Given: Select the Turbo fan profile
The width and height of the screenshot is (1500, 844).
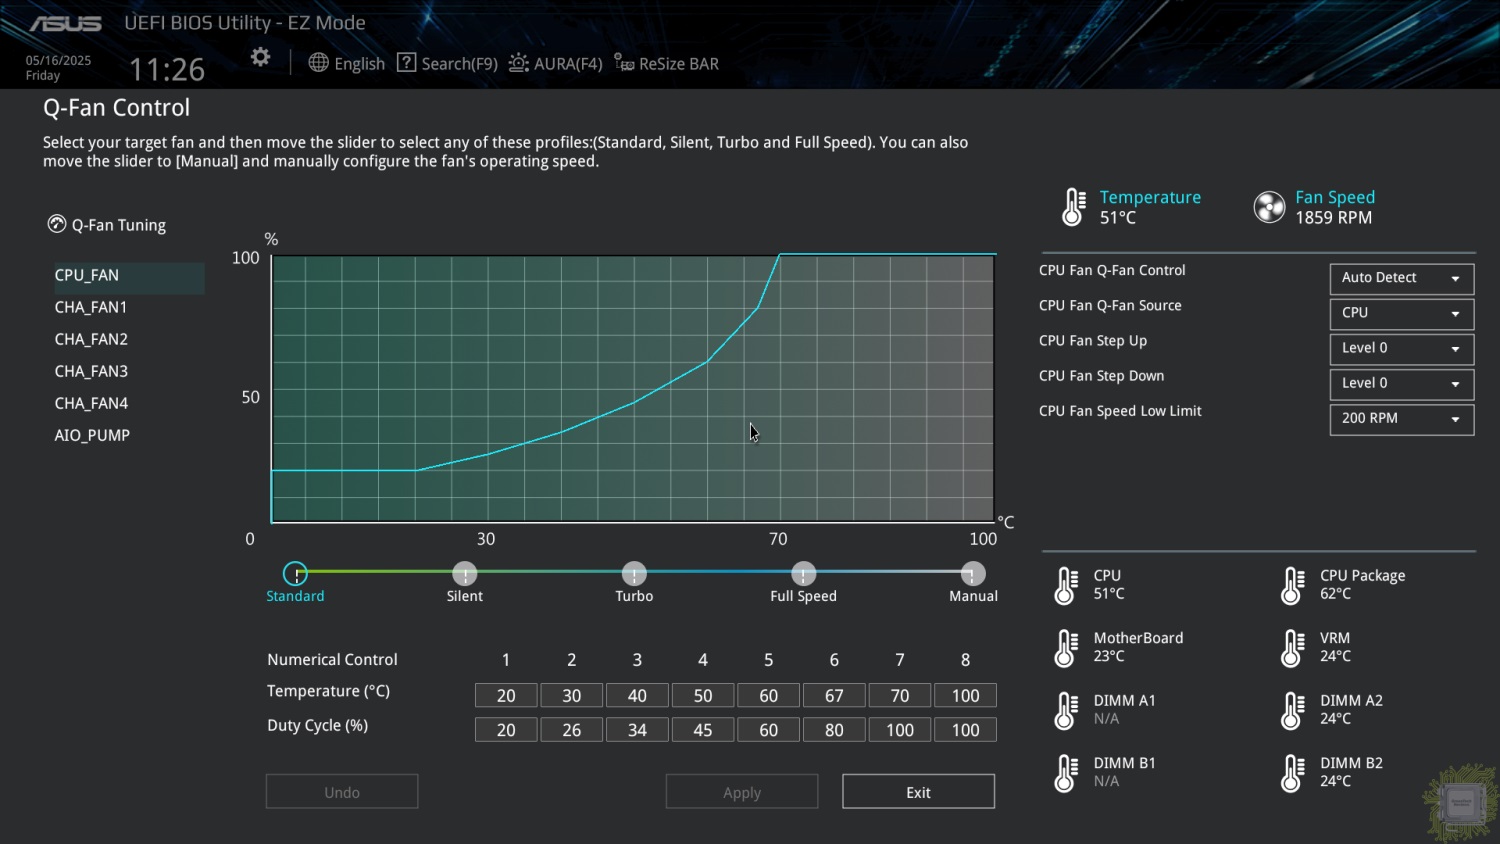Looking at the screenshot, I should (x=634, y=573).
